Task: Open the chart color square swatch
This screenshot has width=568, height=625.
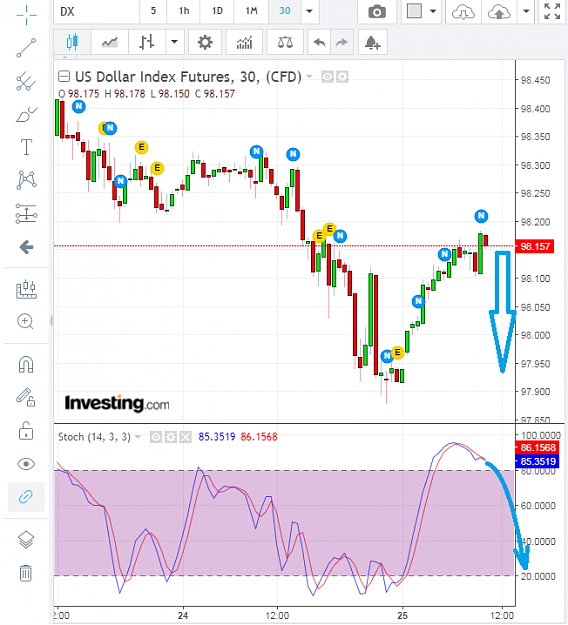Action: pyautogui.click(x=414, y=11)
